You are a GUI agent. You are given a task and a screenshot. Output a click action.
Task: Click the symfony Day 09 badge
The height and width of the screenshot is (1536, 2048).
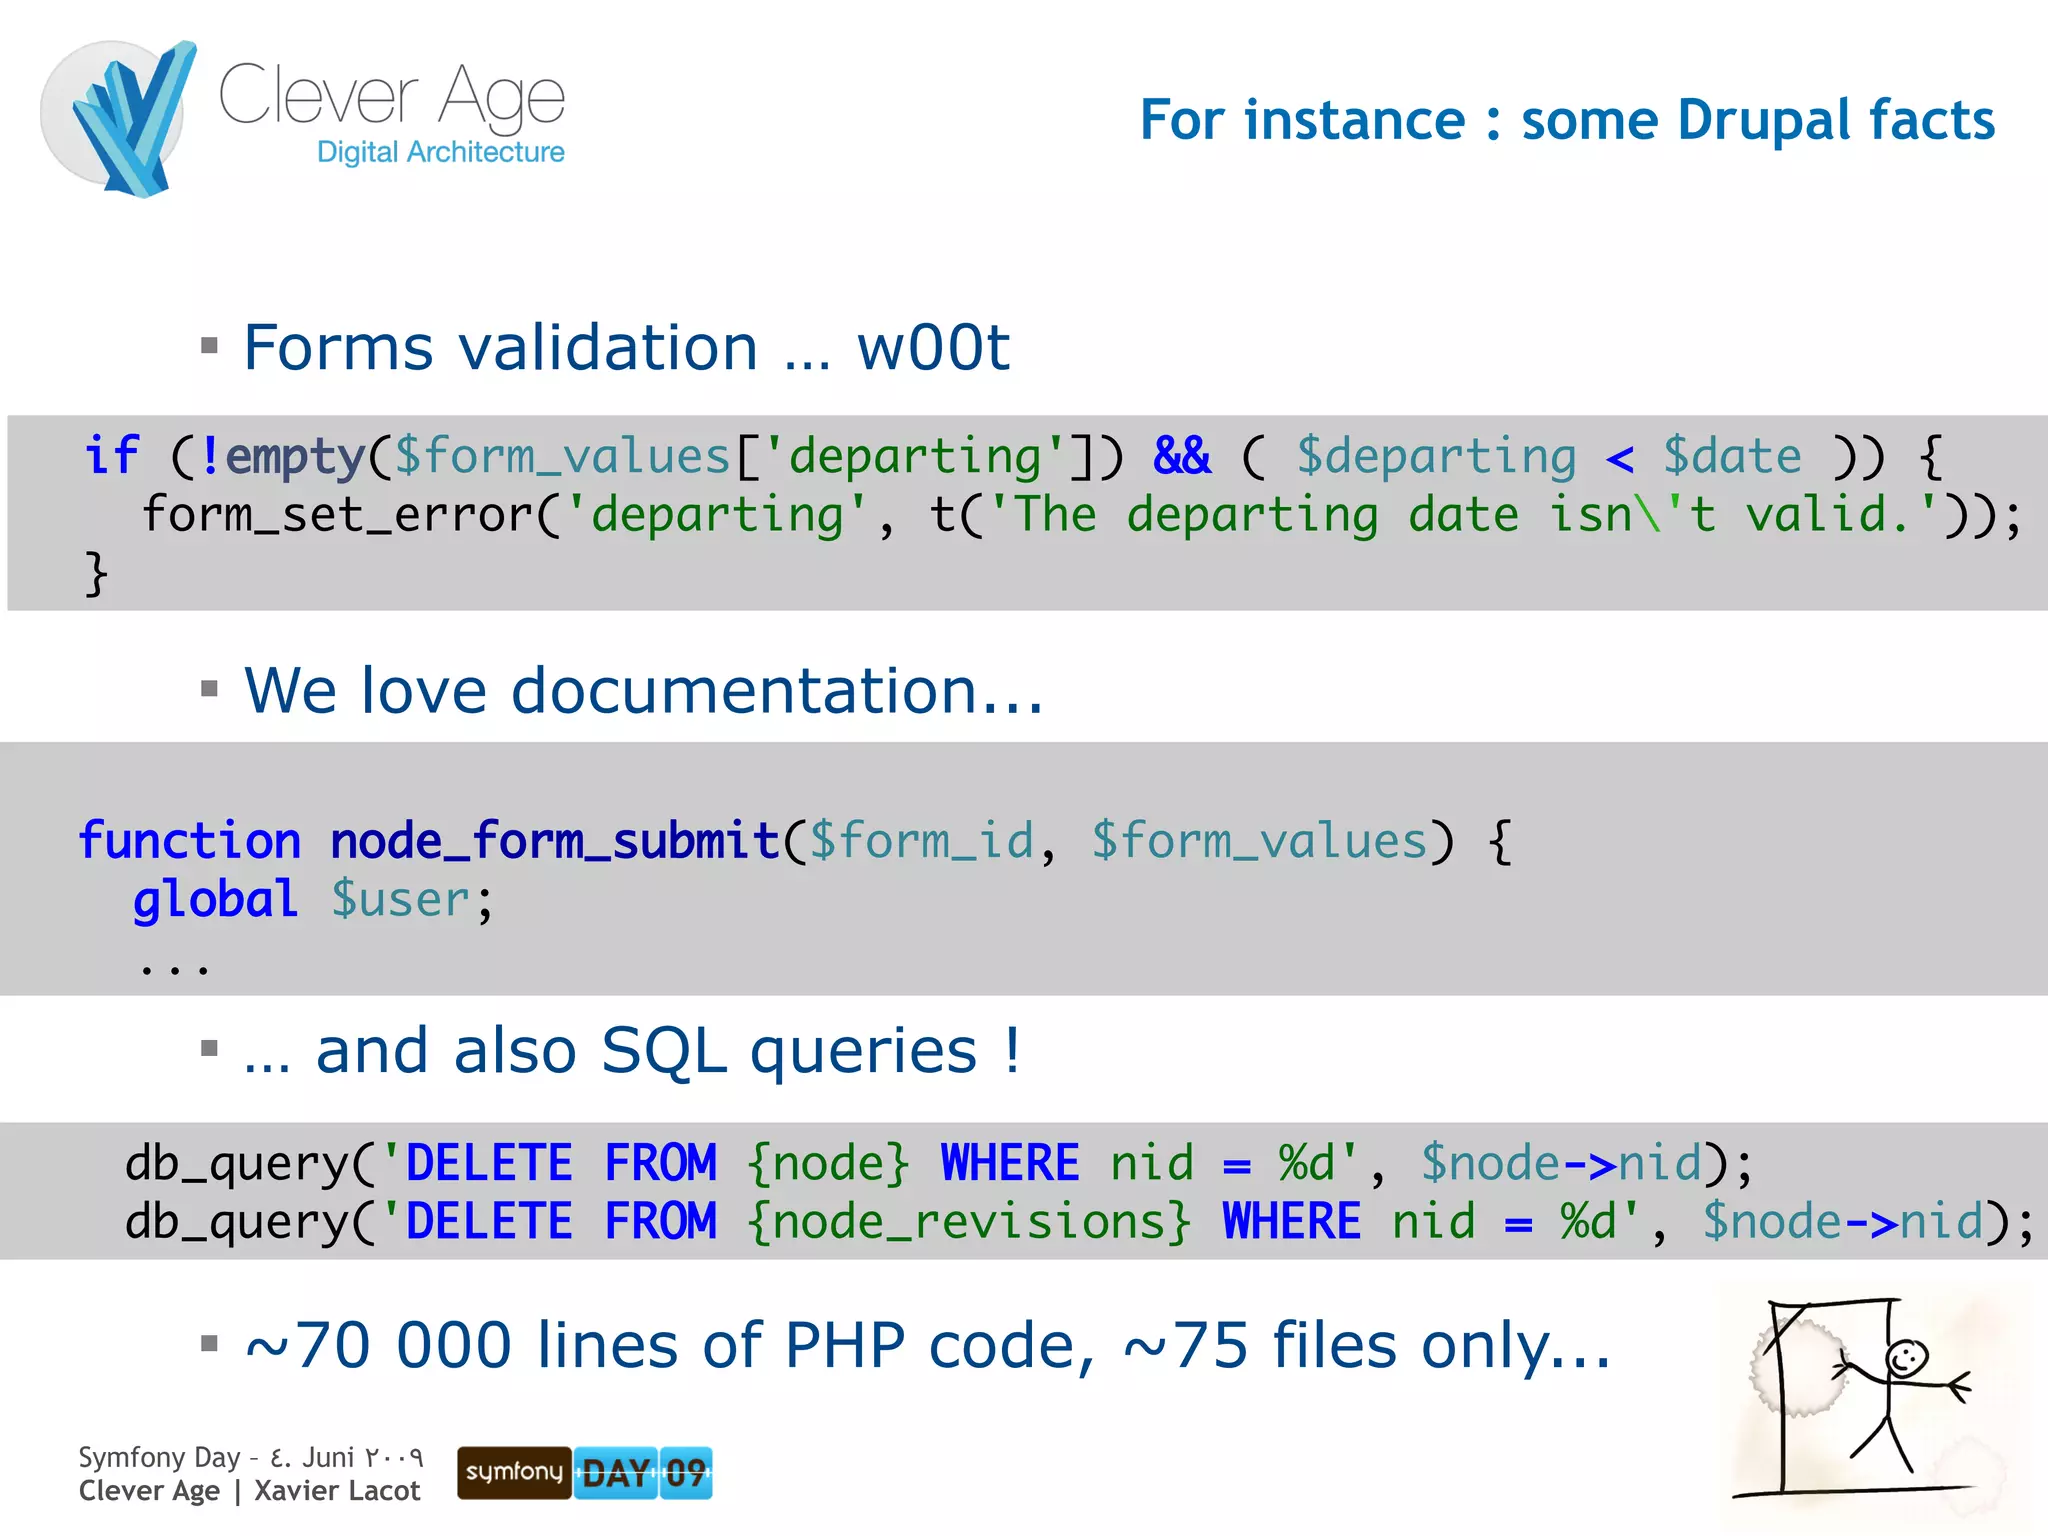pyautogui.click(x=584, y=1472)
